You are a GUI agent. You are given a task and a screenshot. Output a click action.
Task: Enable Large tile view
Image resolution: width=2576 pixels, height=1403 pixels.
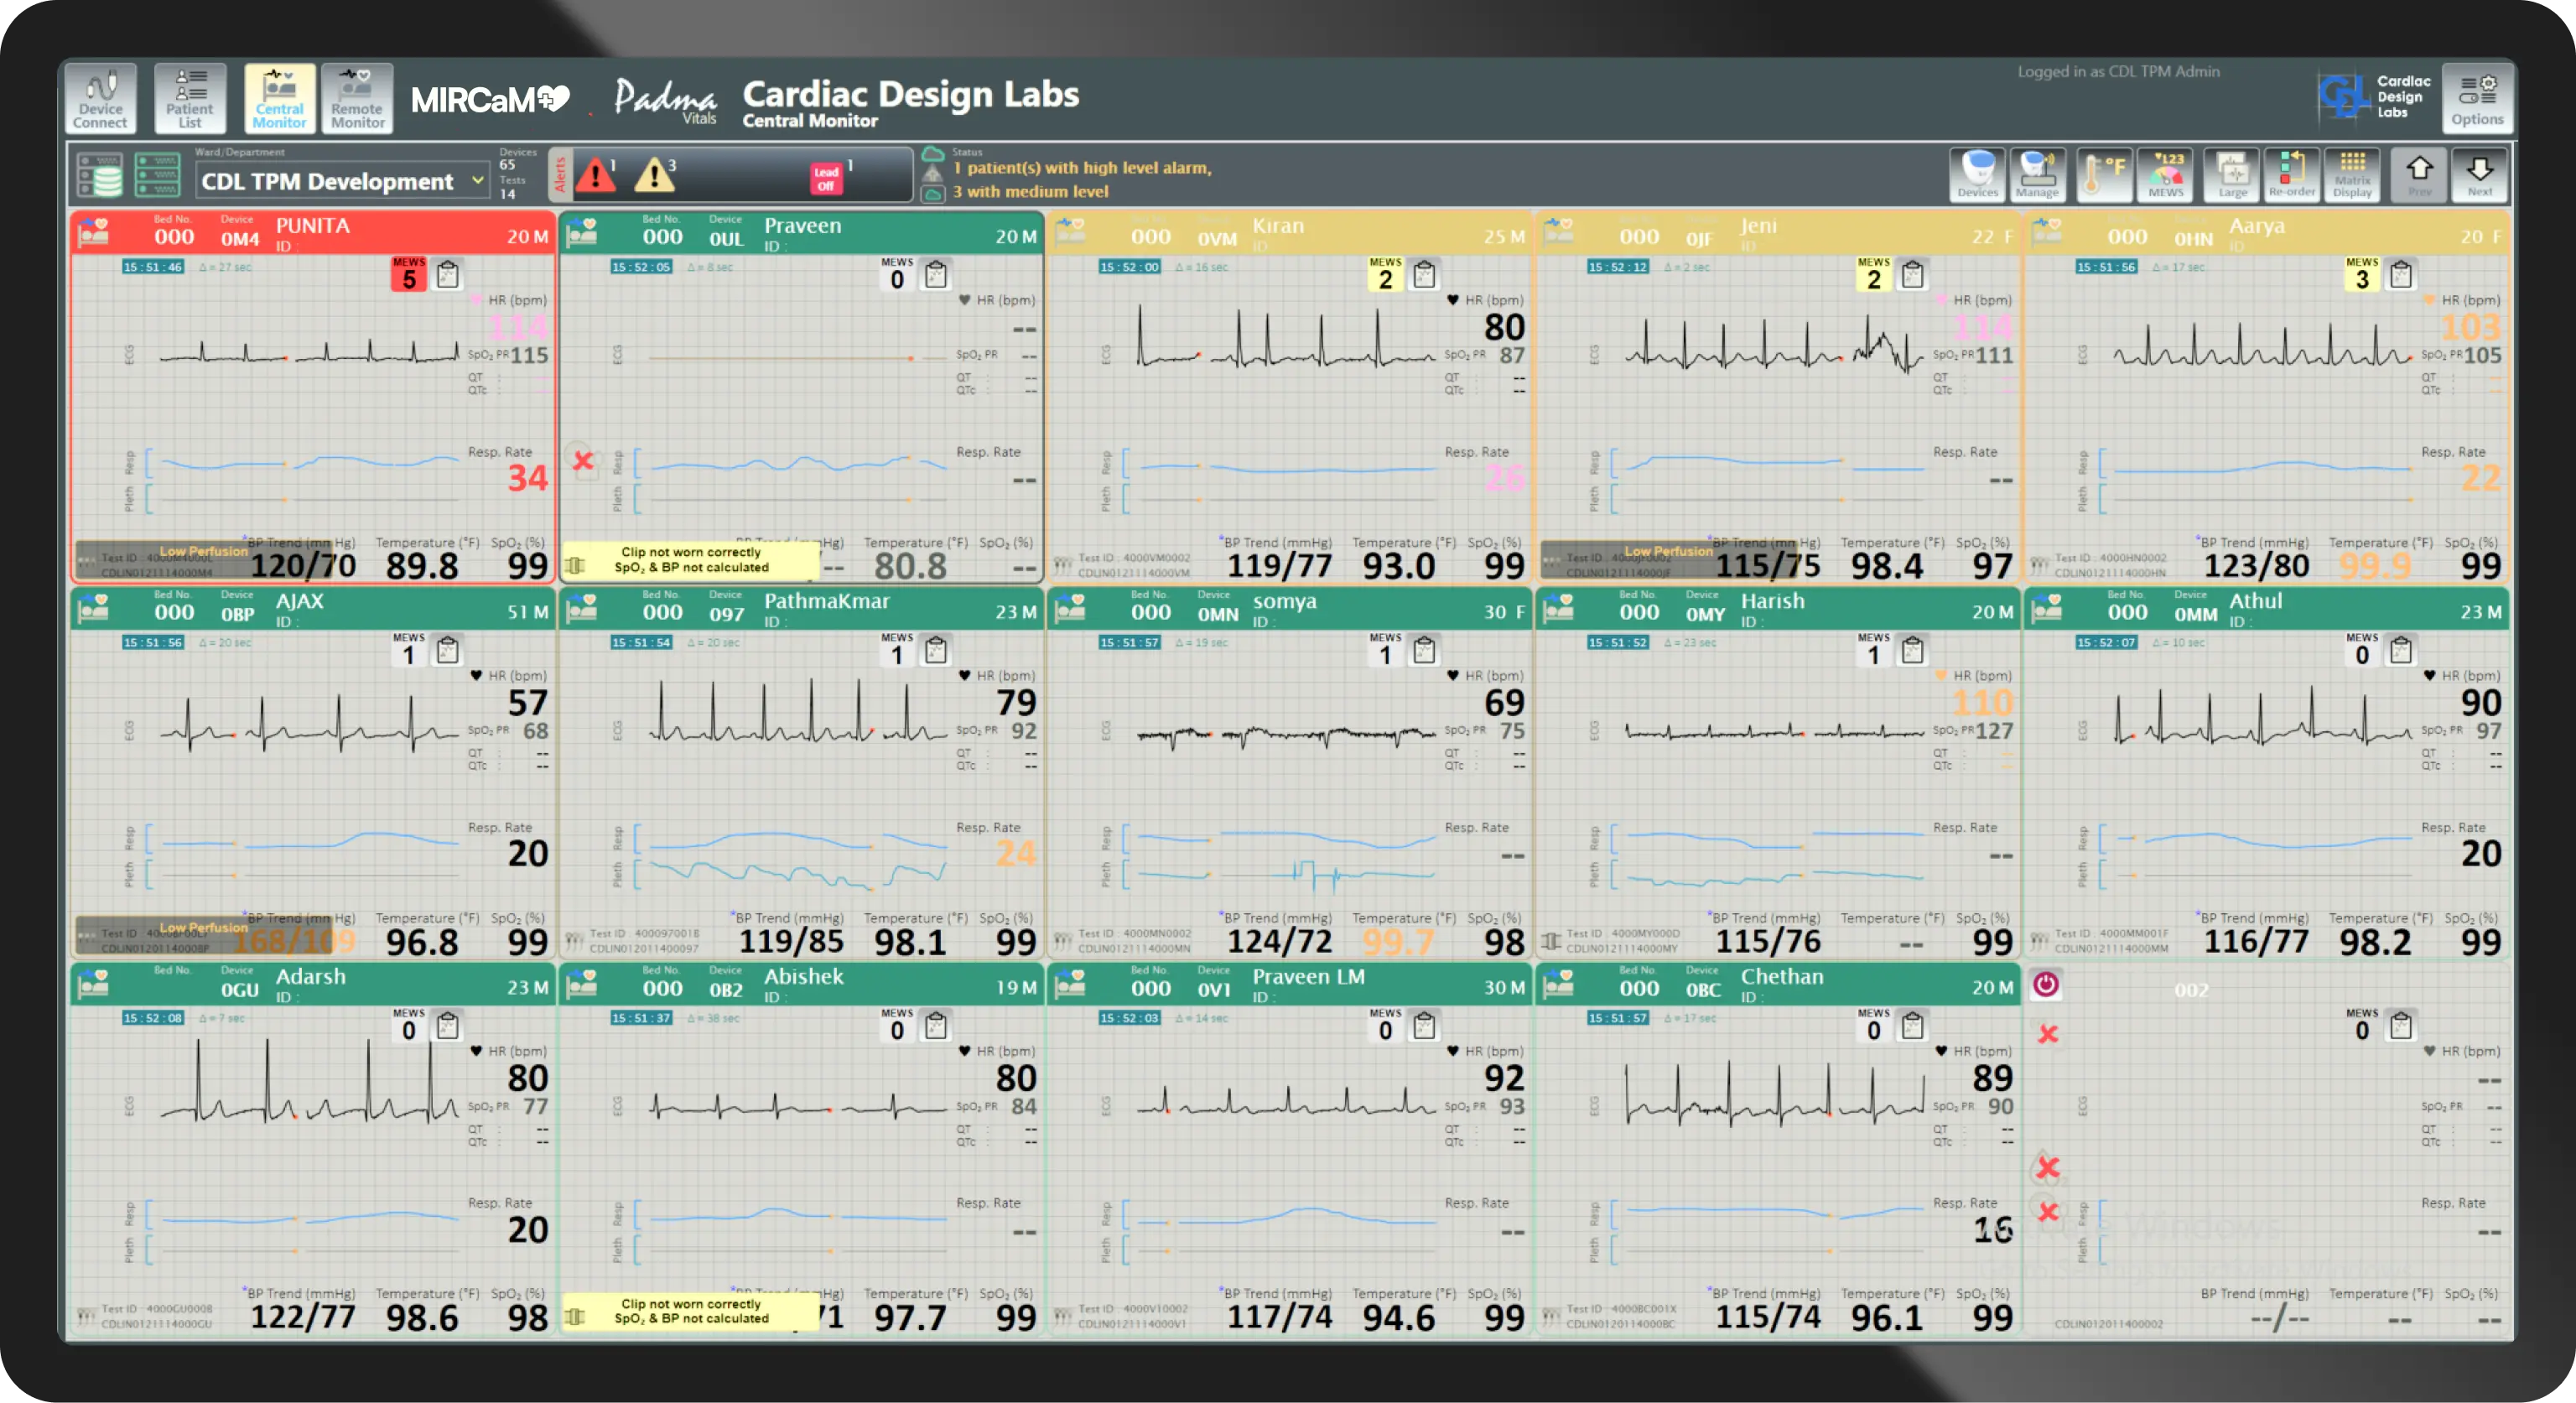(2230, 175)
